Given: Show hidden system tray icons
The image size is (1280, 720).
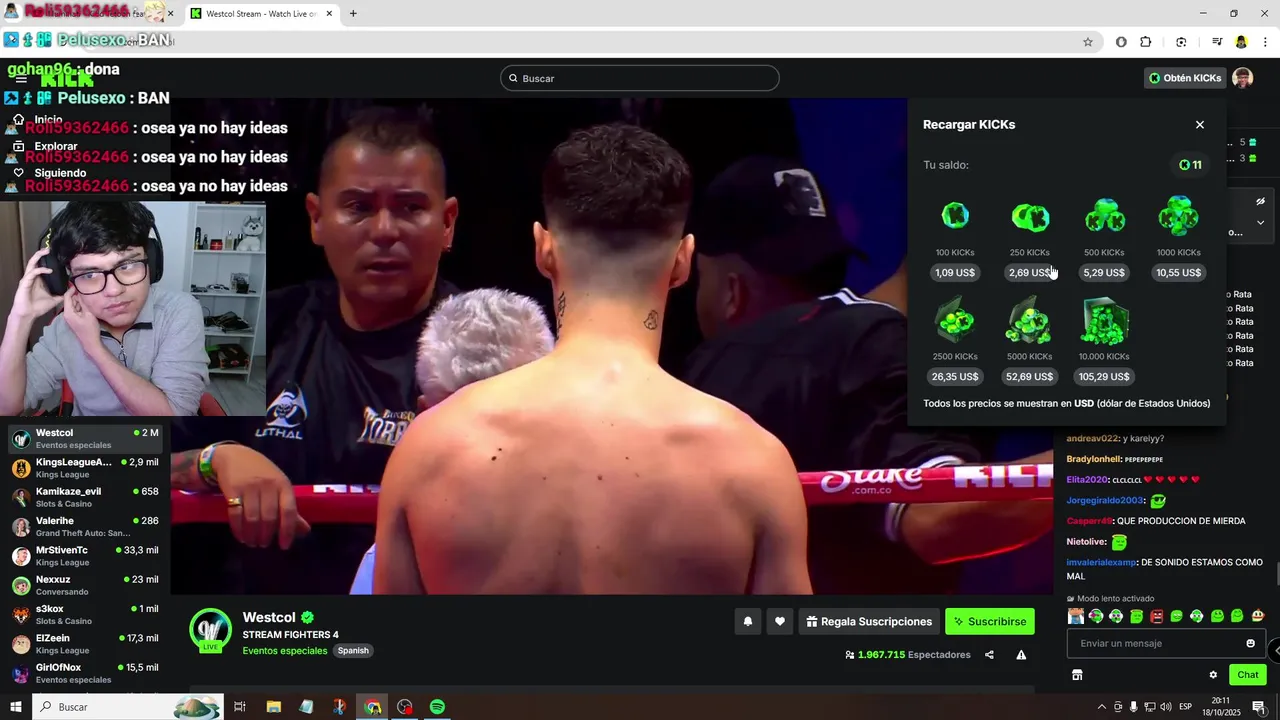Looking at the screenshot, I should 1102,707.
